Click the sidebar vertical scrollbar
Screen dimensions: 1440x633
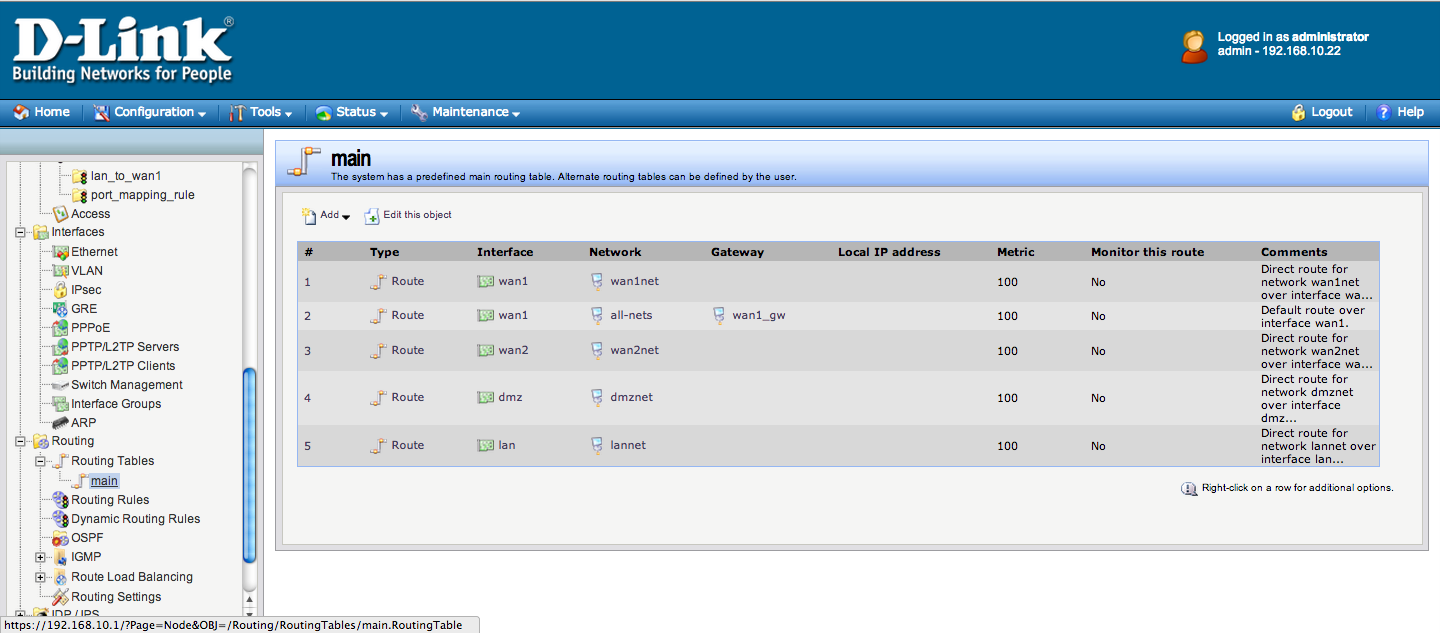pyautogui.click(x=250, y=467)
